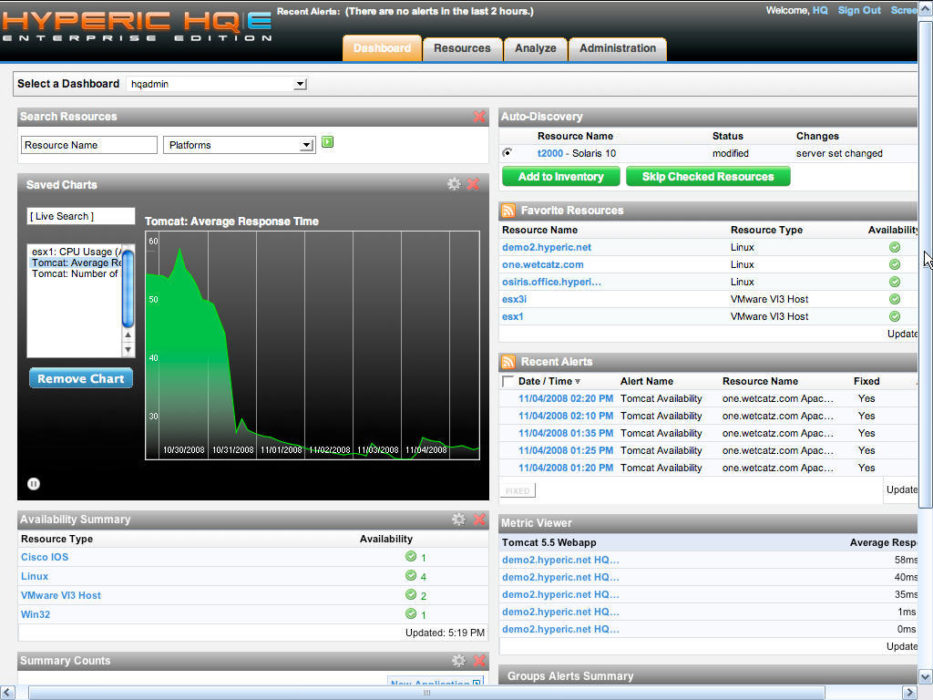Check the select-all Recent Alerts checkbox
Screen dimensions: 933x700
(508, 381)
